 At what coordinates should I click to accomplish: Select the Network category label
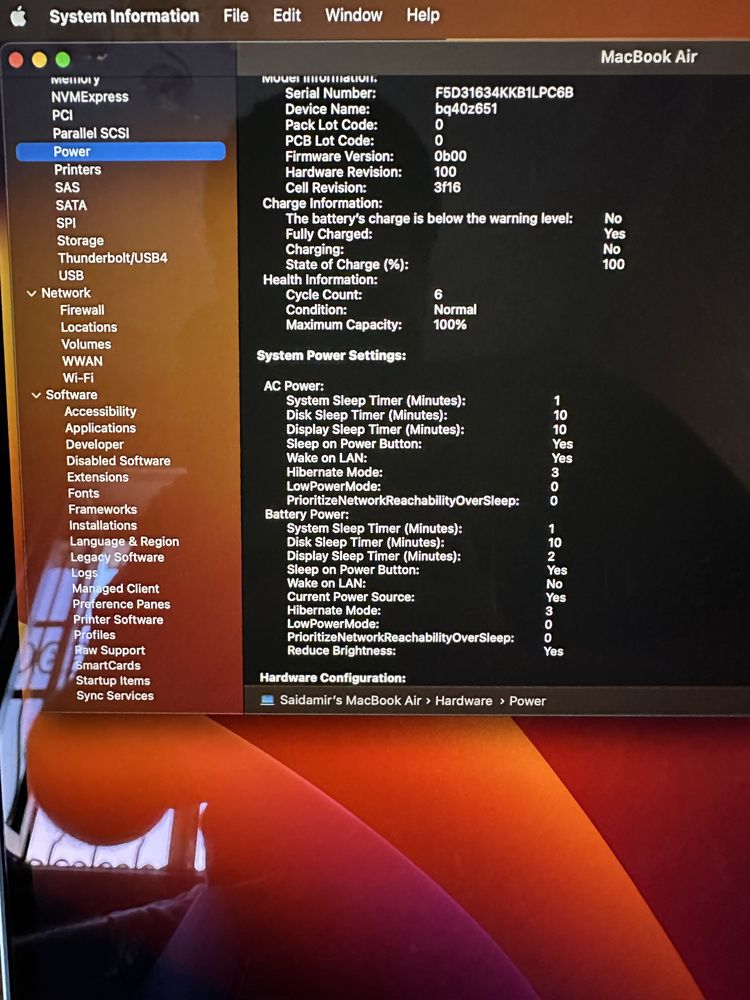[x=66, y=293]
